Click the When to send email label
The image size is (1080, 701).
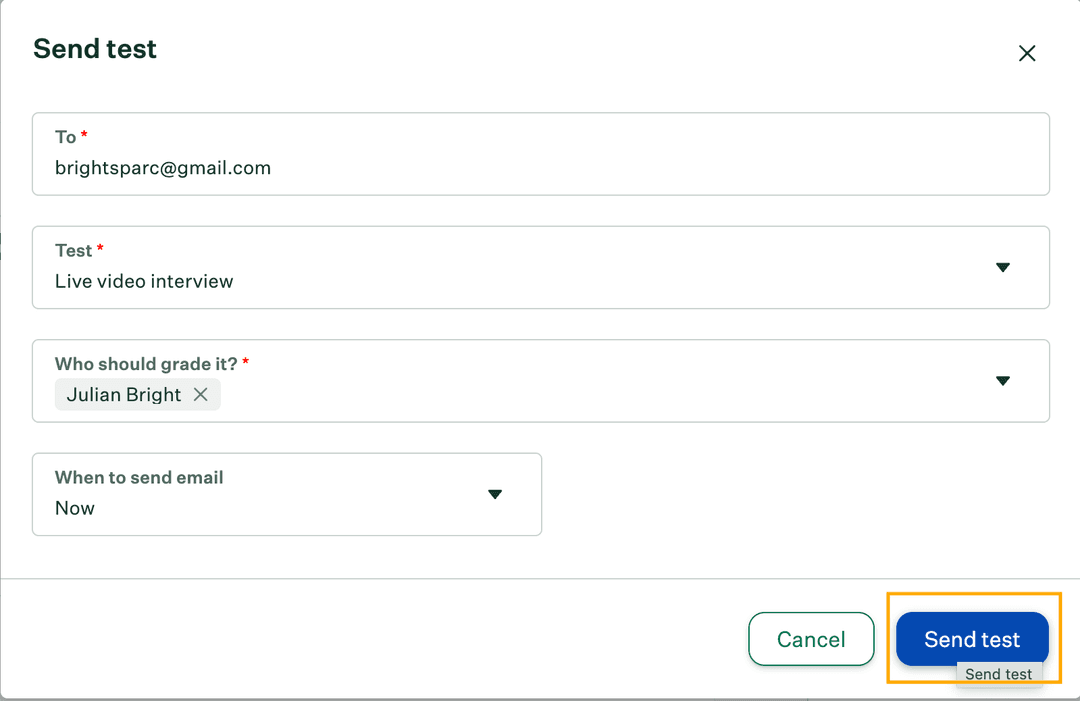(x=139, y=477)
